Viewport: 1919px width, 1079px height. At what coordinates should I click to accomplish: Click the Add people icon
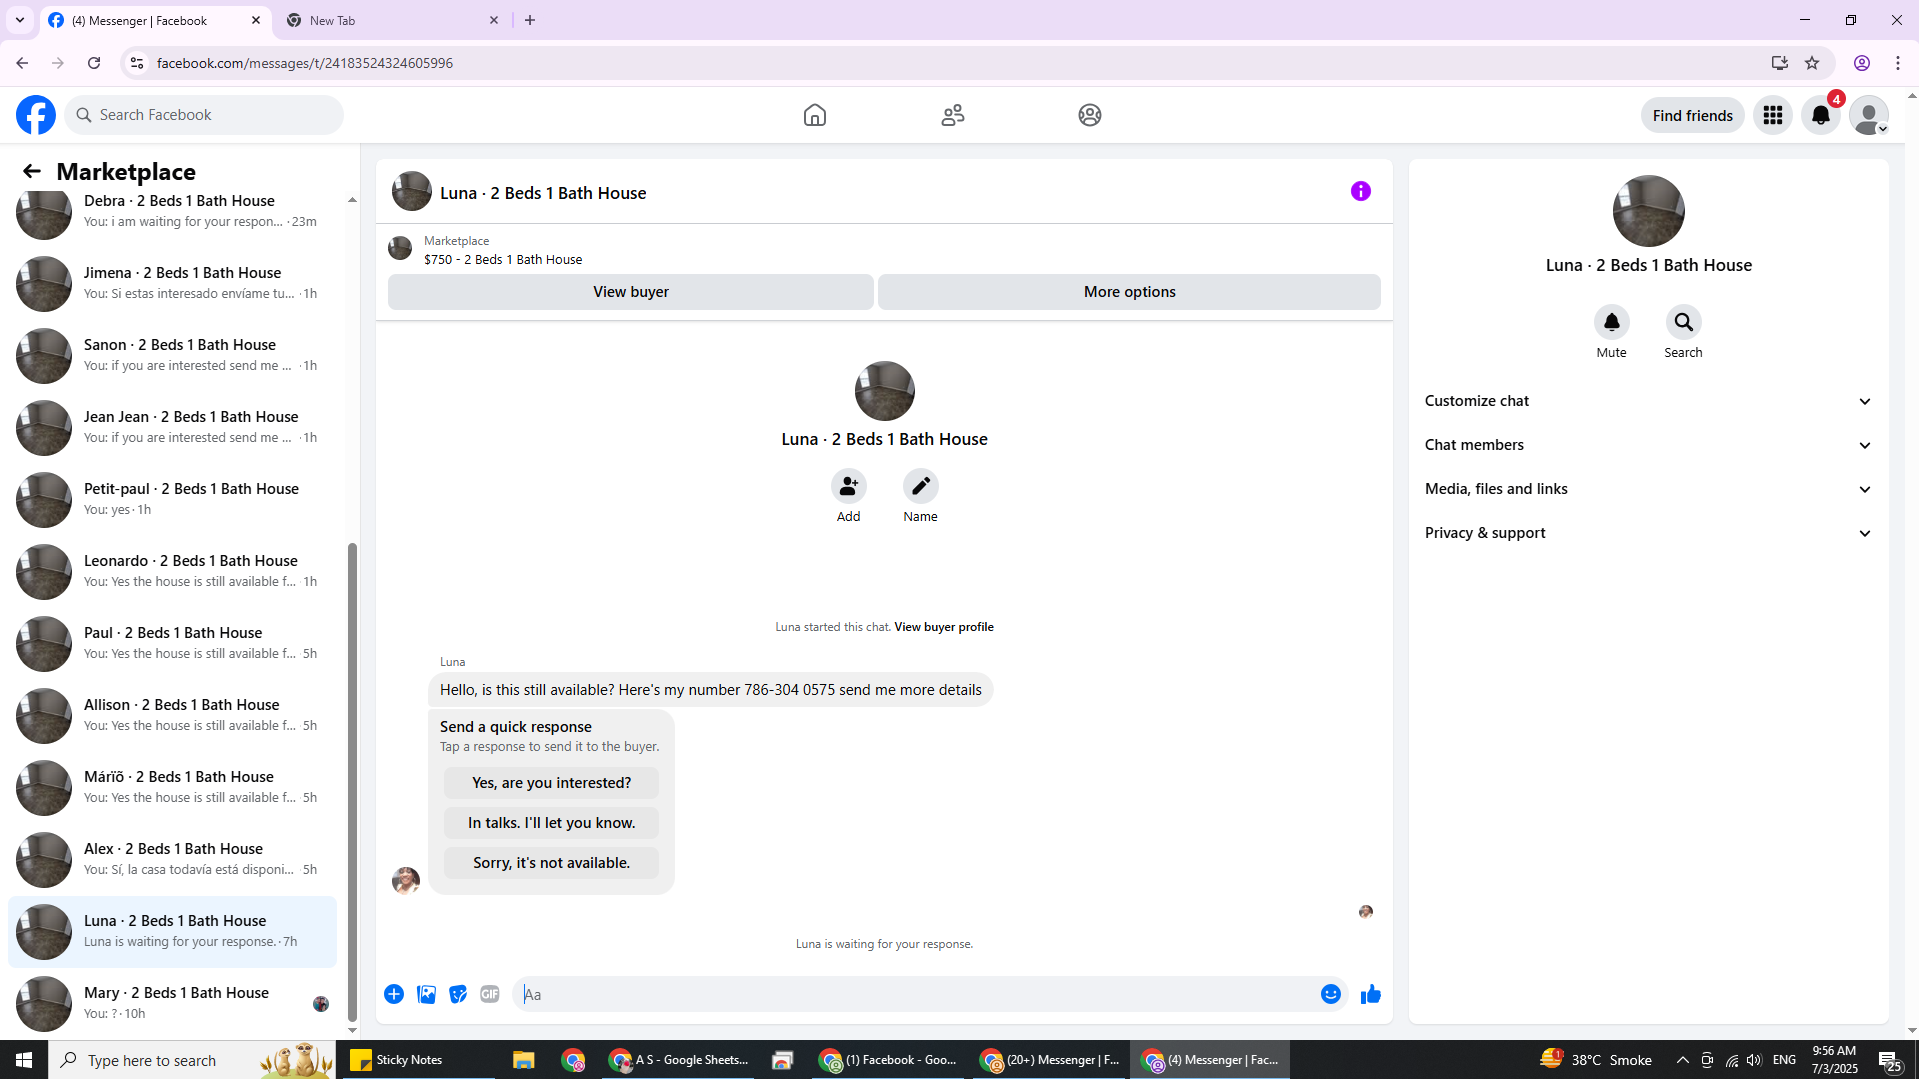(848, 486)
